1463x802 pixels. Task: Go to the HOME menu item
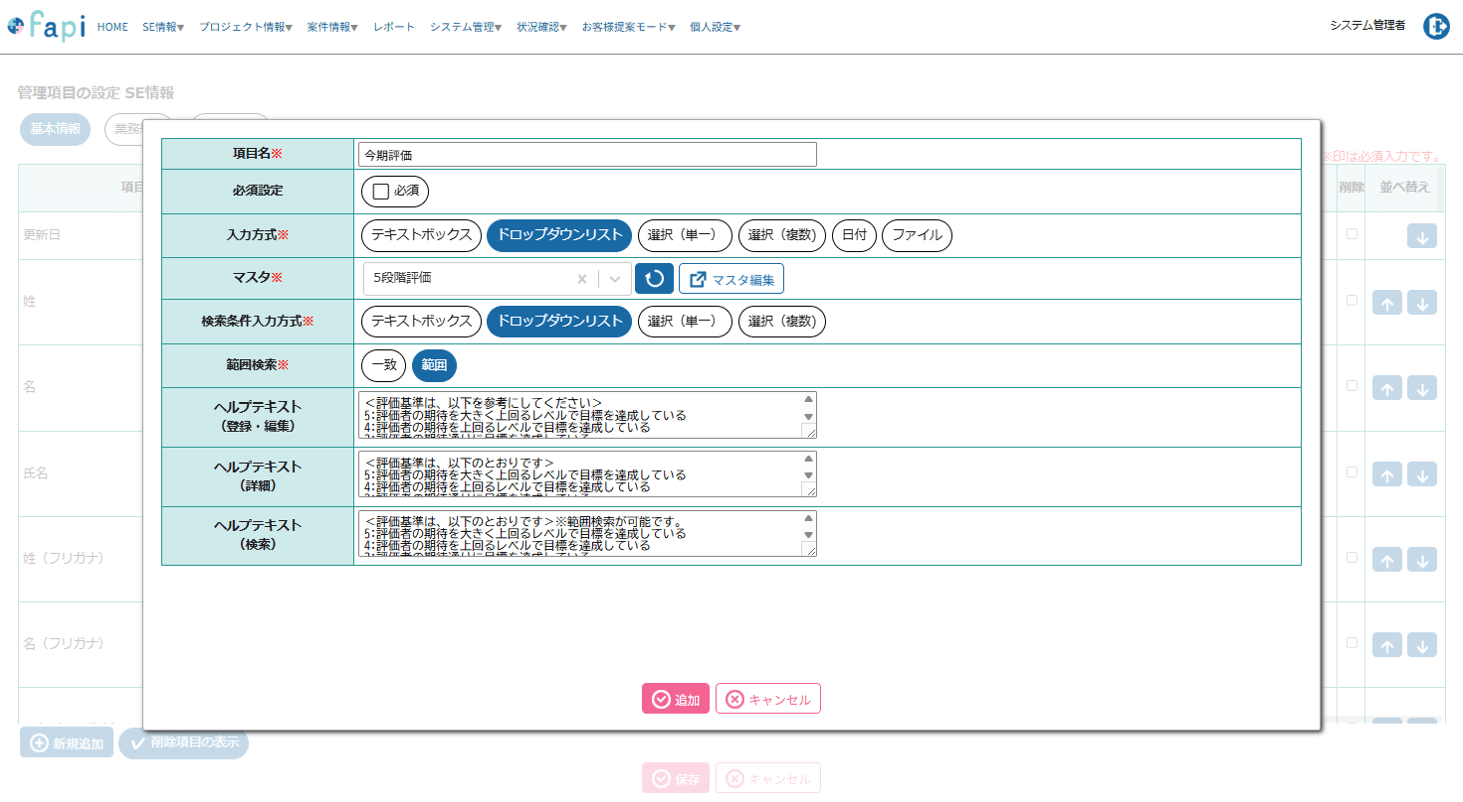point(112,27)
